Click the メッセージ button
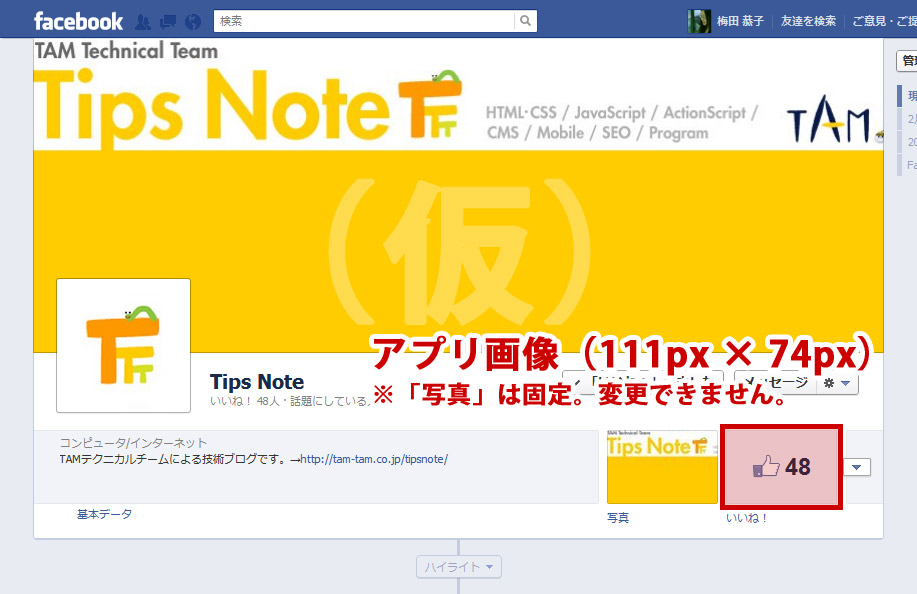Viewport: 917px width, 594px height. coord(774,382)
